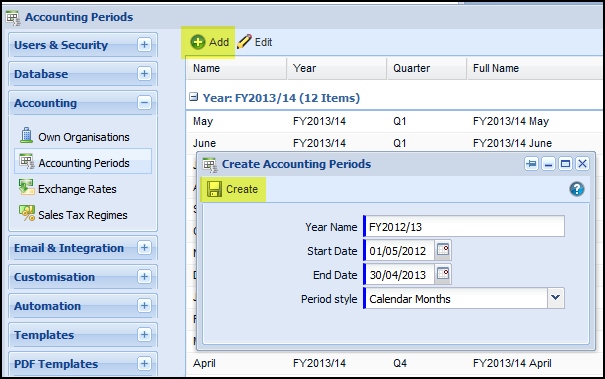The image size is (605, 379).
Task: Click the Edit pencil icon
Action: pyautogui.click(x=244, y=41)
